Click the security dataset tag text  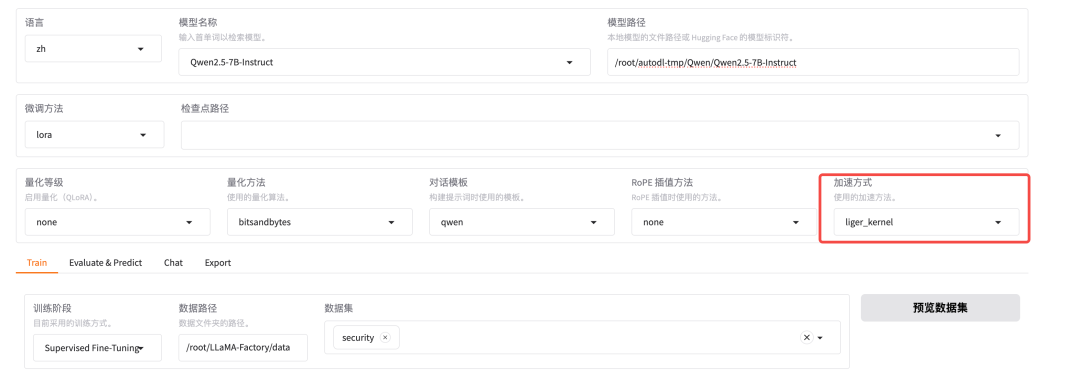point(358,338)
